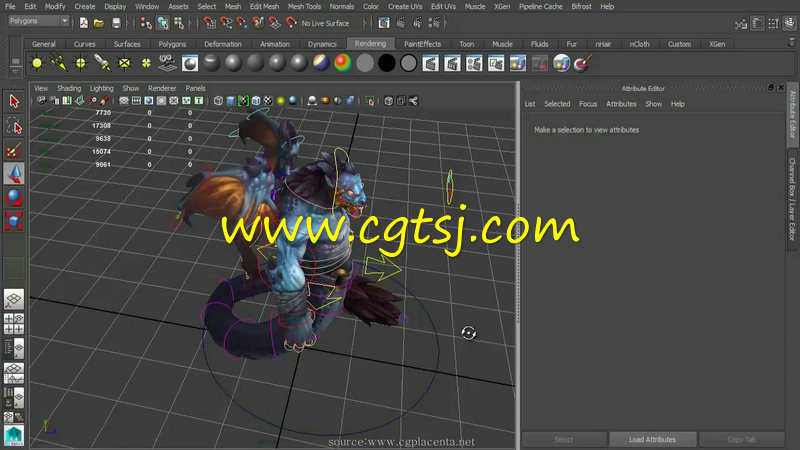This screenshot has width=800, height=450.
Task: Toggle make live surface magnet
Action: [x=291, y=22]
